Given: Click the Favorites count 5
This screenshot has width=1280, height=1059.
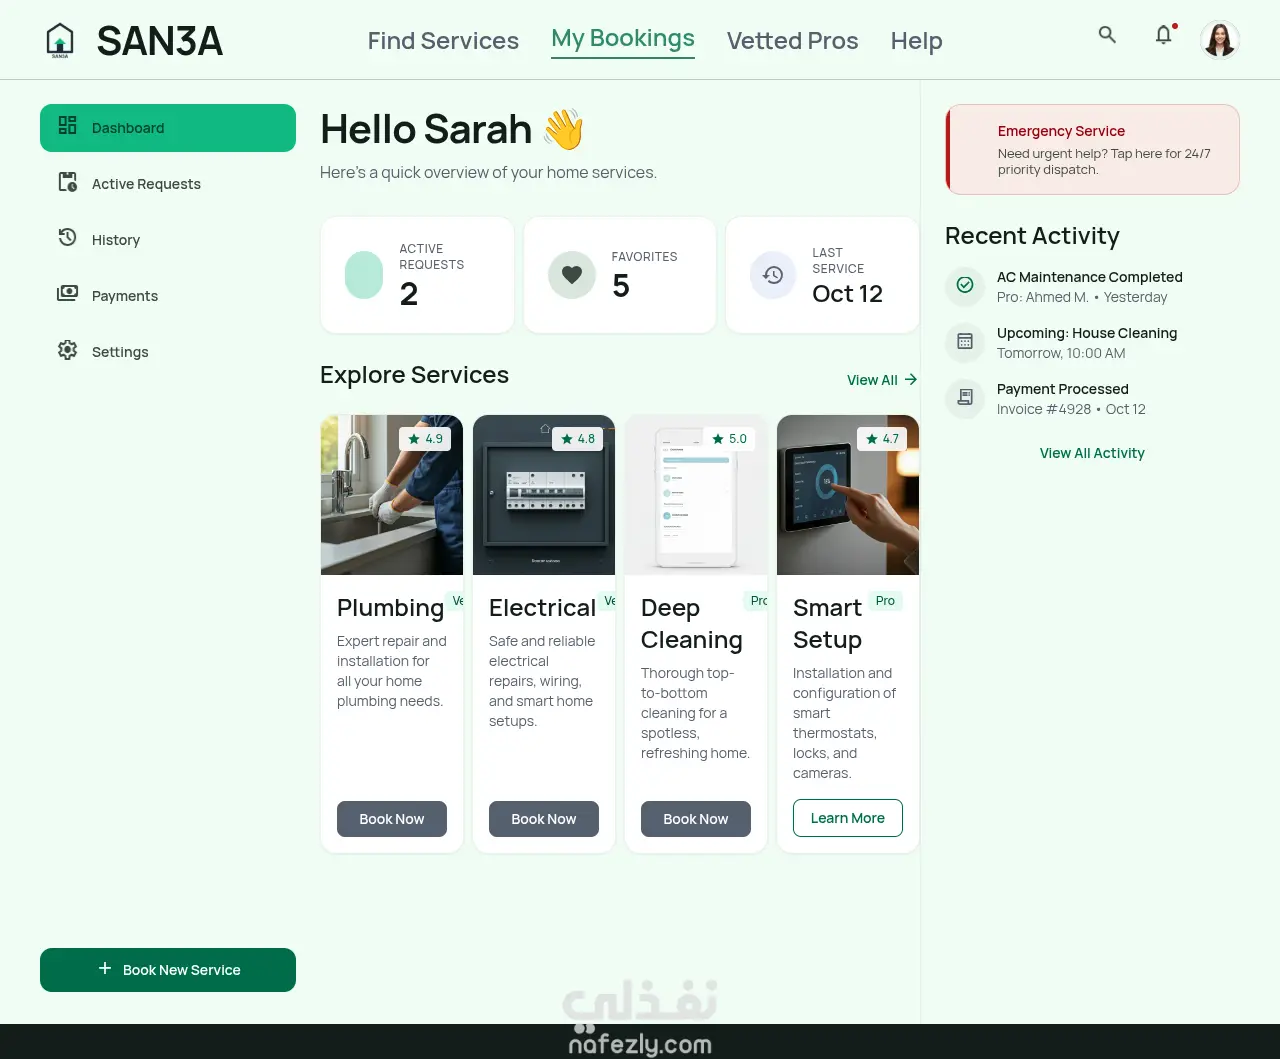Looking at the screenshot, I should (621, 286).
